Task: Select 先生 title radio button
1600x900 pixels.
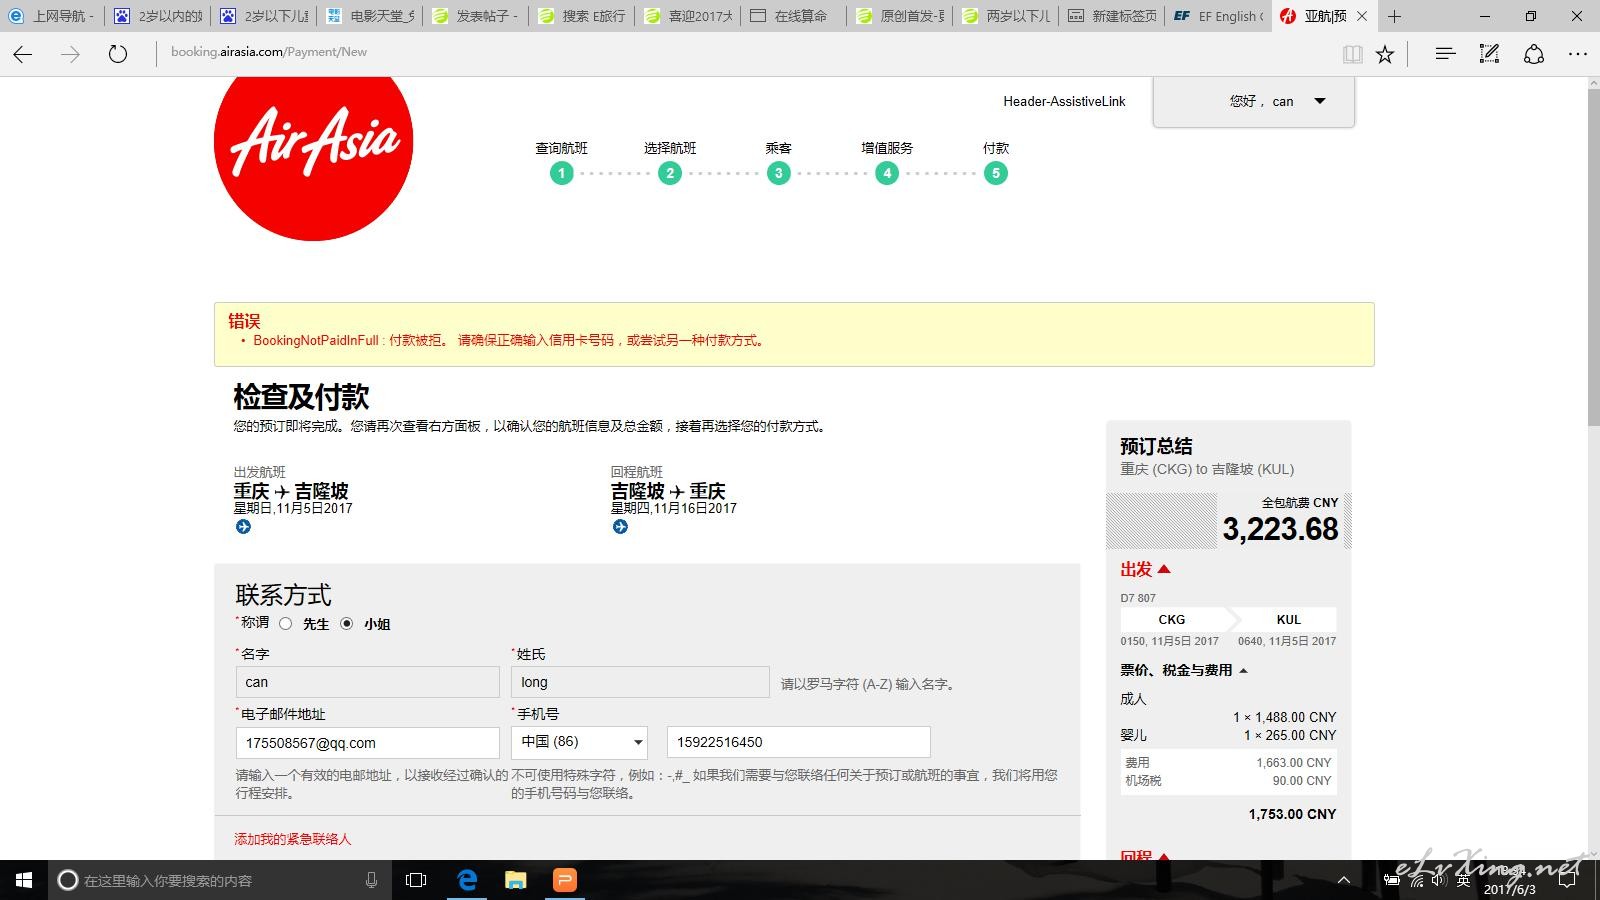Action: [x=286, y=624]
